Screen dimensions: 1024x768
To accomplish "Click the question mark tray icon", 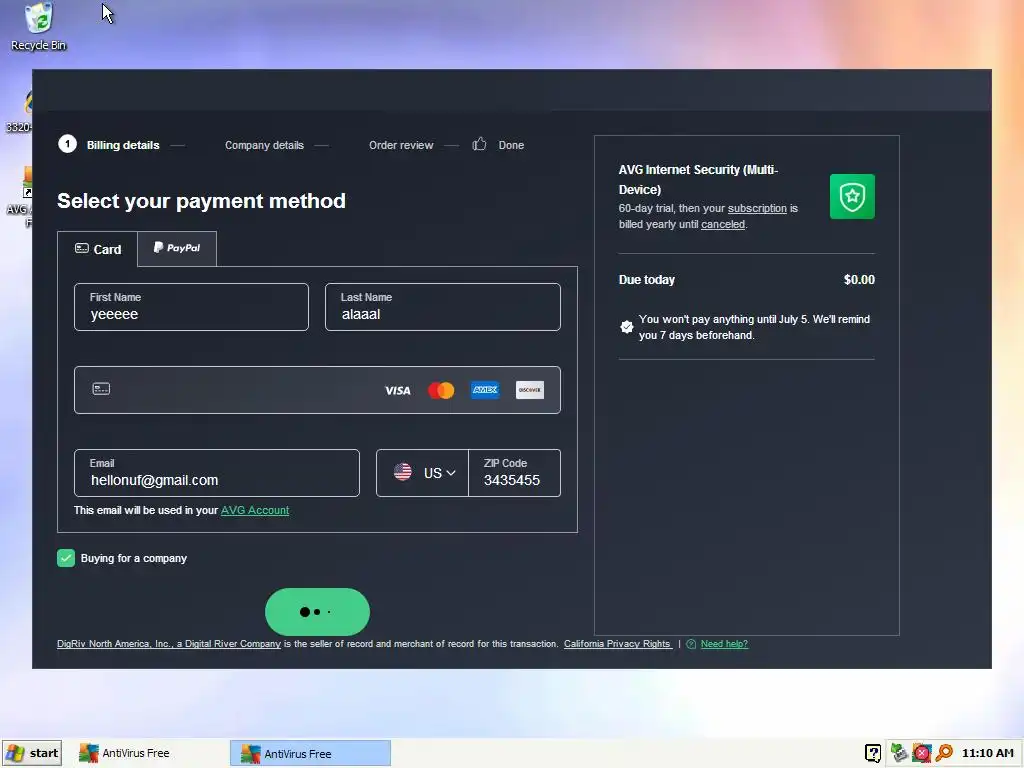I will point(873,753).
